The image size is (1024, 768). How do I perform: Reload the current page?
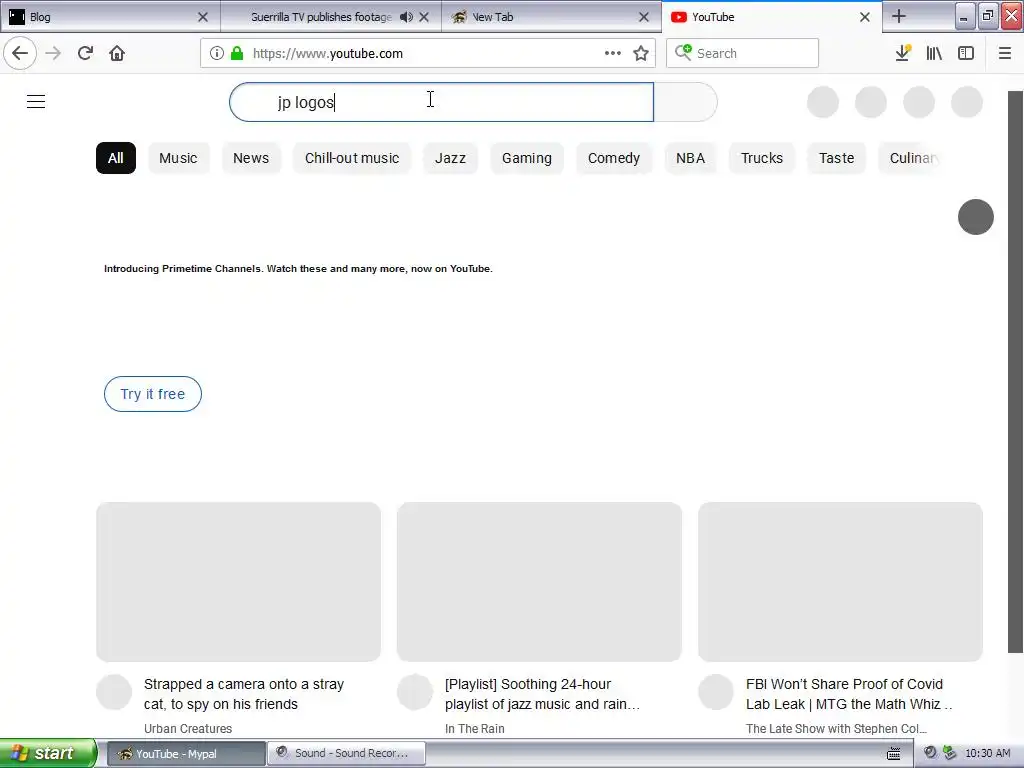point(85,53)
